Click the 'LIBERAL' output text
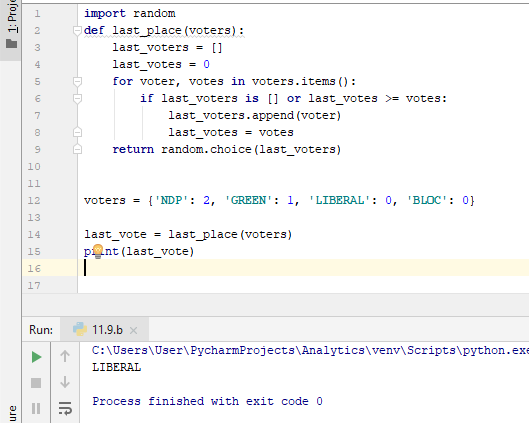This screenshot has width=529, height=423. (117, 367)
